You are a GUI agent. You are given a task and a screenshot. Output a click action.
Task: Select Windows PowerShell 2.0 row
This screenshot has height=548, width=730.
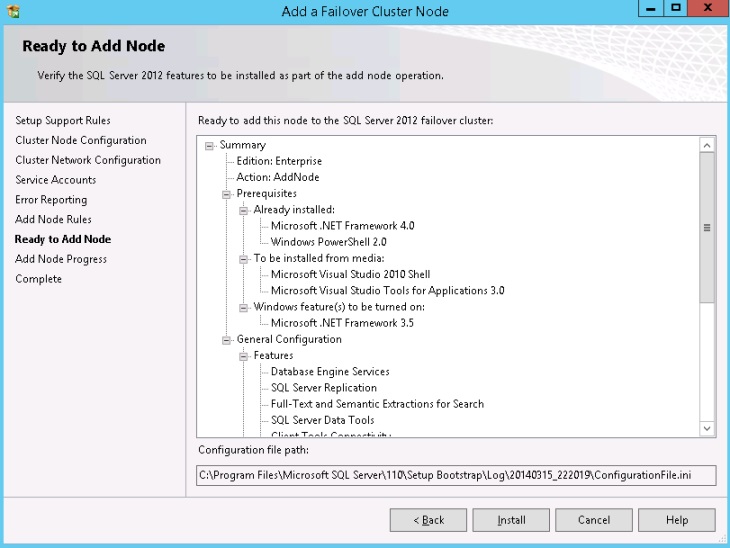click(x=328, y=242)
